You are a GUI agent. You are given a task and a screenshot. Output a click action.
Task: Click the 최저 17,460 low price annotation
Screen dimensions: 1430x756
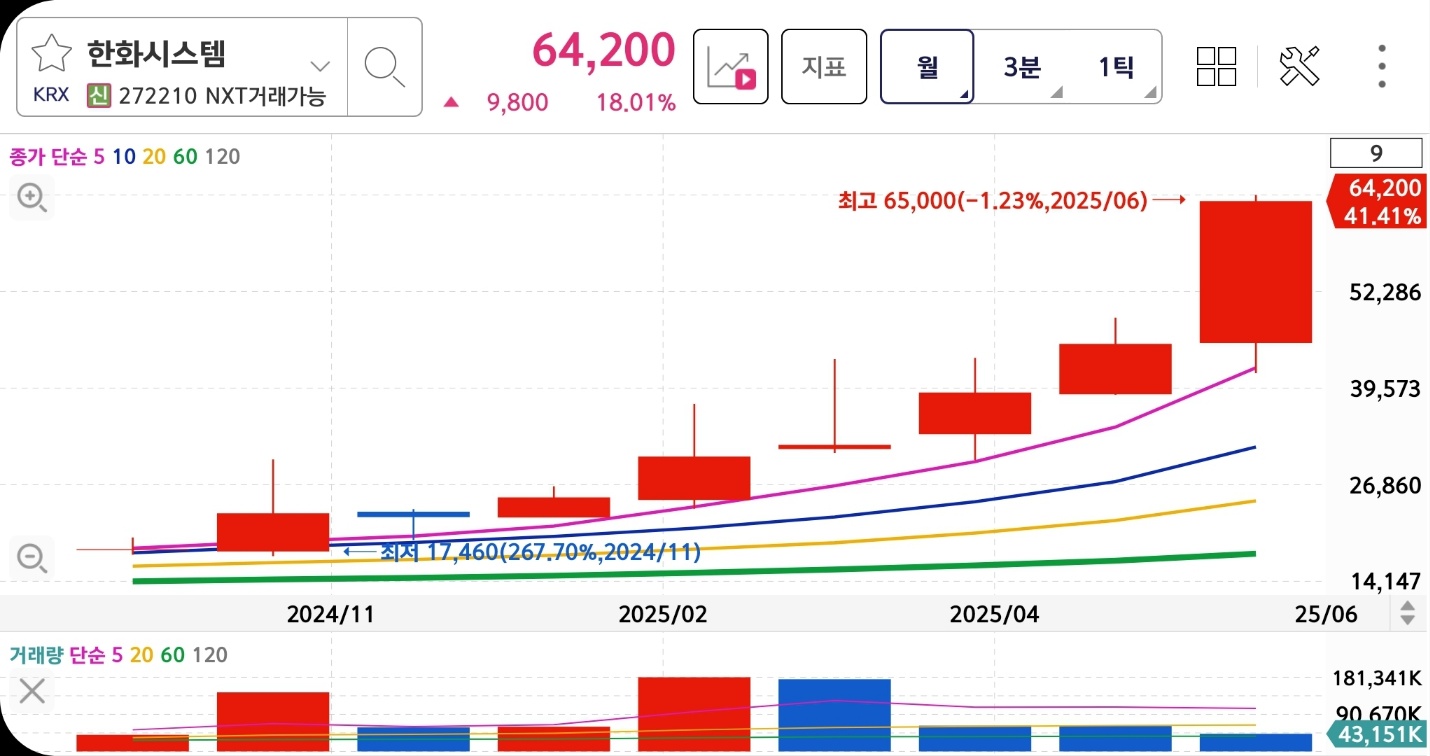click(540, 551)
